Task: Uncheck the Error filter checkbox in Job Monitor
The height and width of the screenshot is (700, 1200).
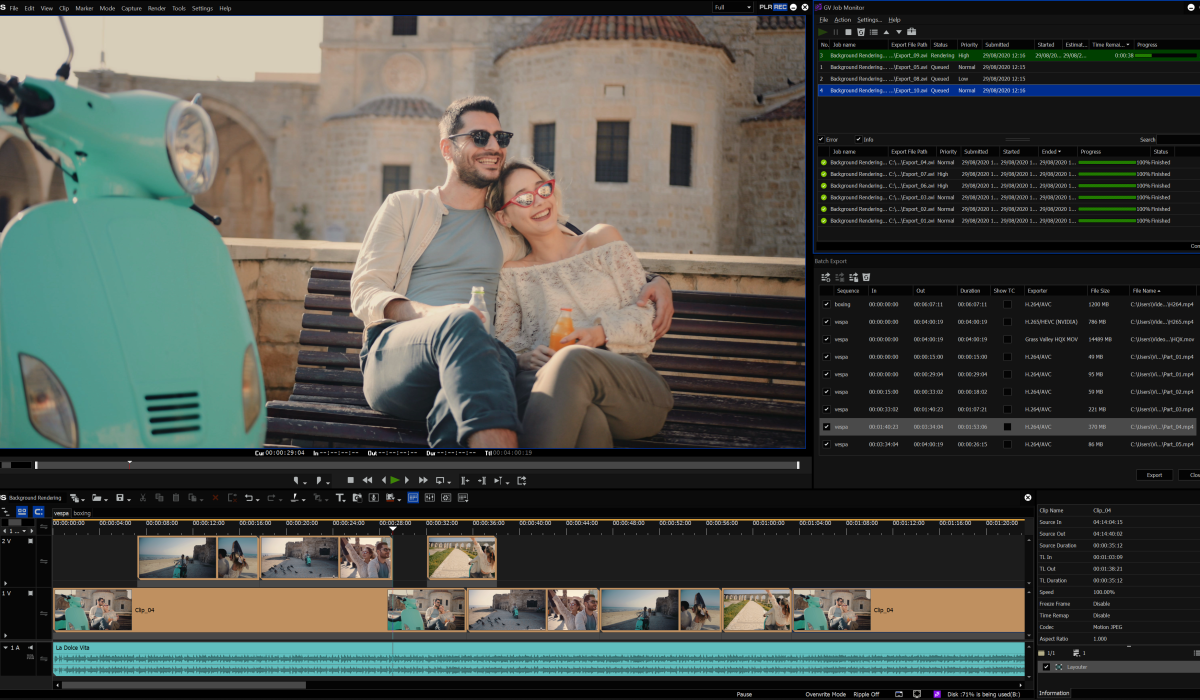Action: coord(821,139)
